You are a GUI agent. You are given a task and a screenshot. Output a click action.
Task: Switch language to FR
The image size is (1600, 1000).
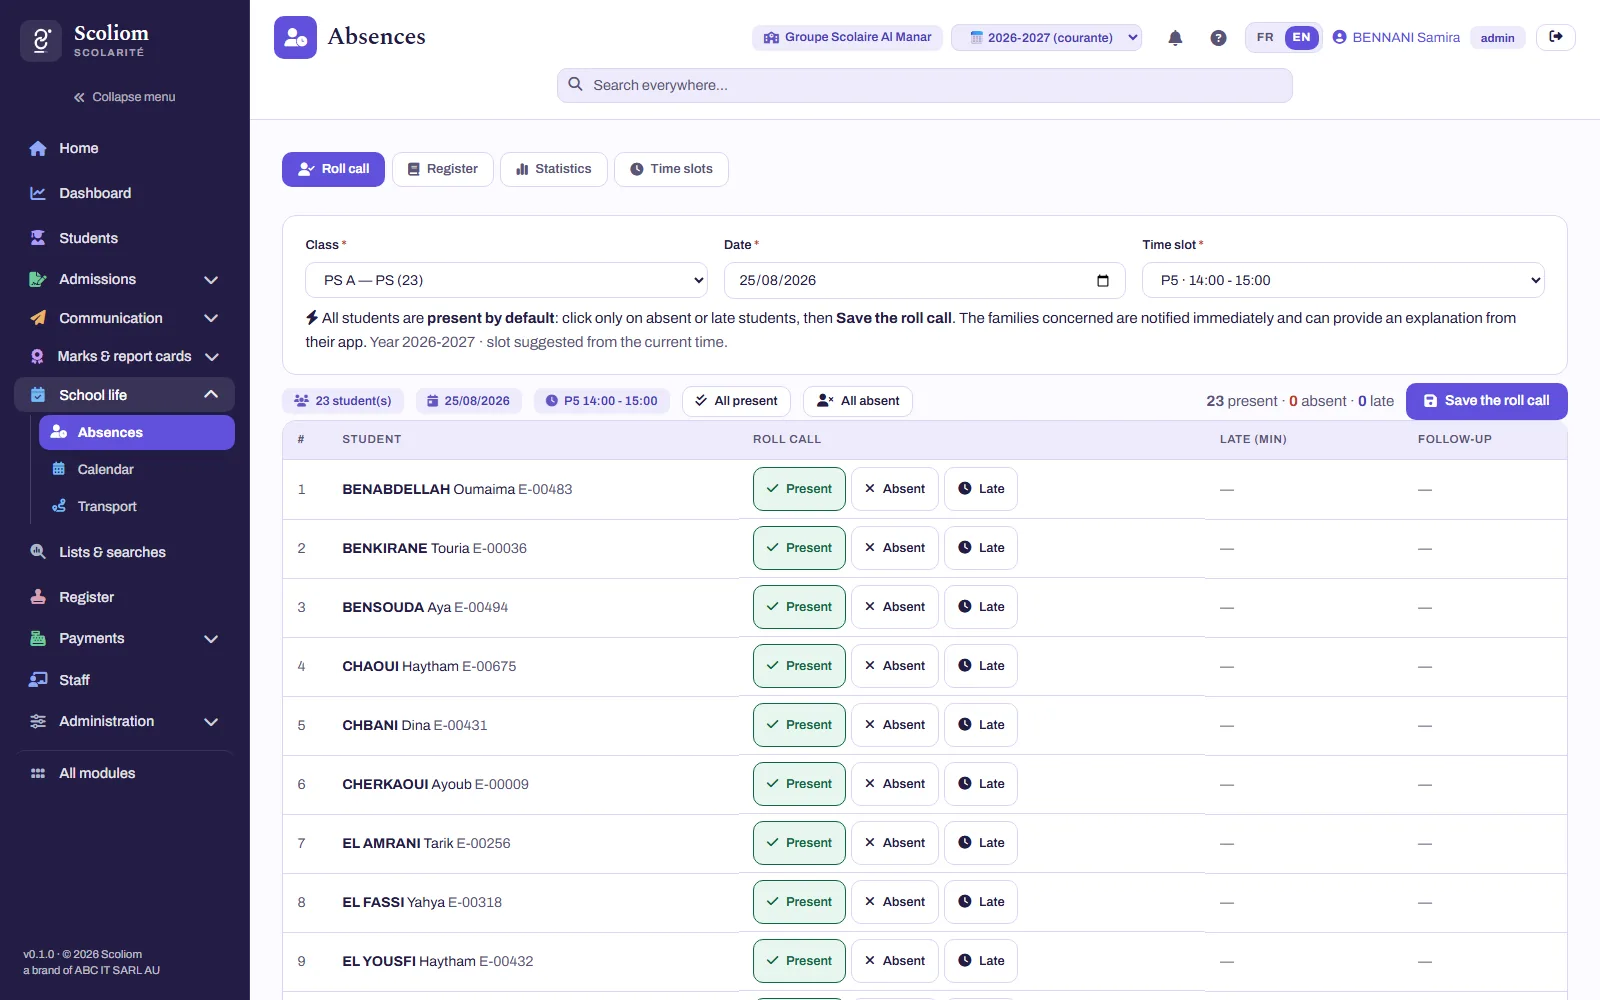(1265, 37)
